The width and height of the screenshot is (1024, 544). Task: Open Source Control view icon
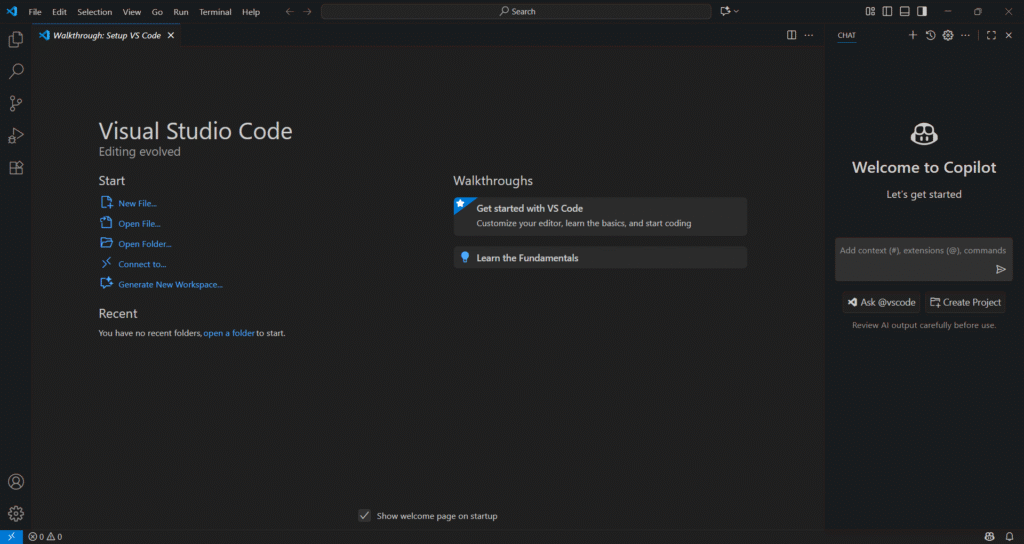(16, 104)
